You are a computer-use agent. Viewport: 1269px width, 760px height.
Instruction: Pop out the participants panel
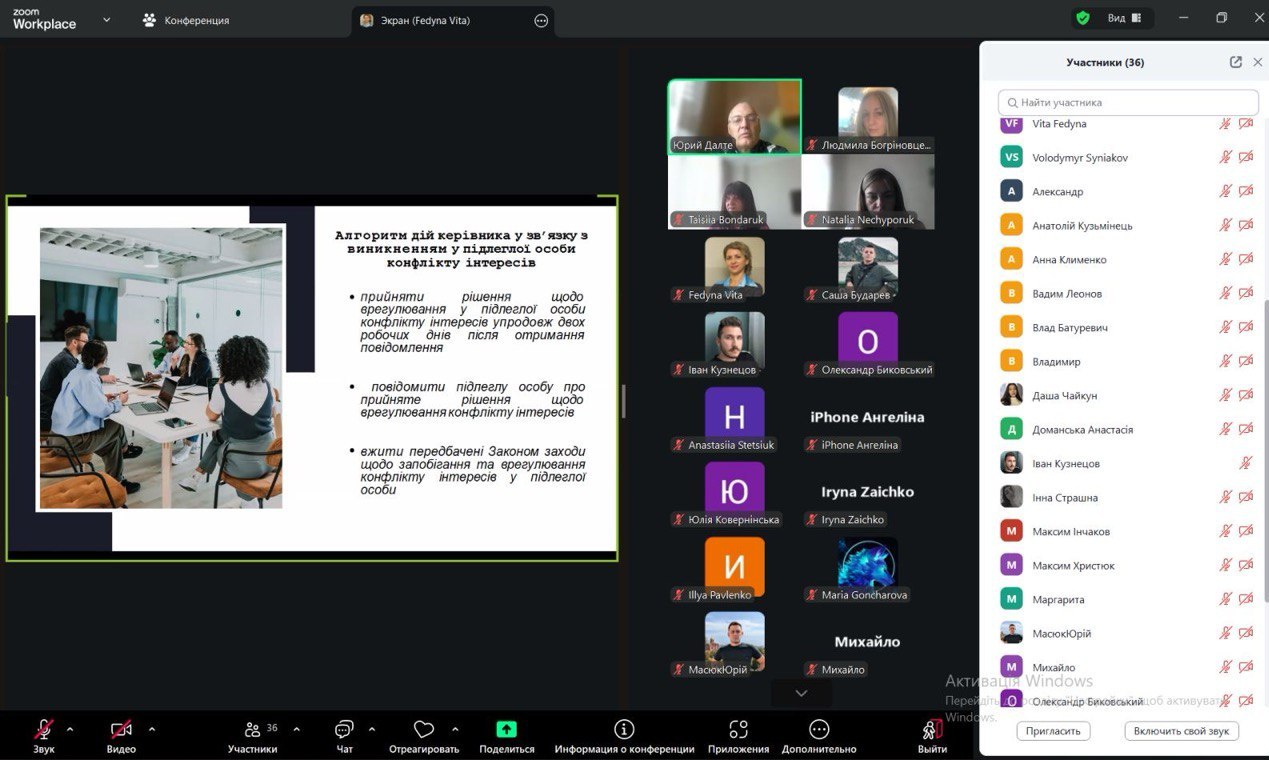pos(1236,62)
